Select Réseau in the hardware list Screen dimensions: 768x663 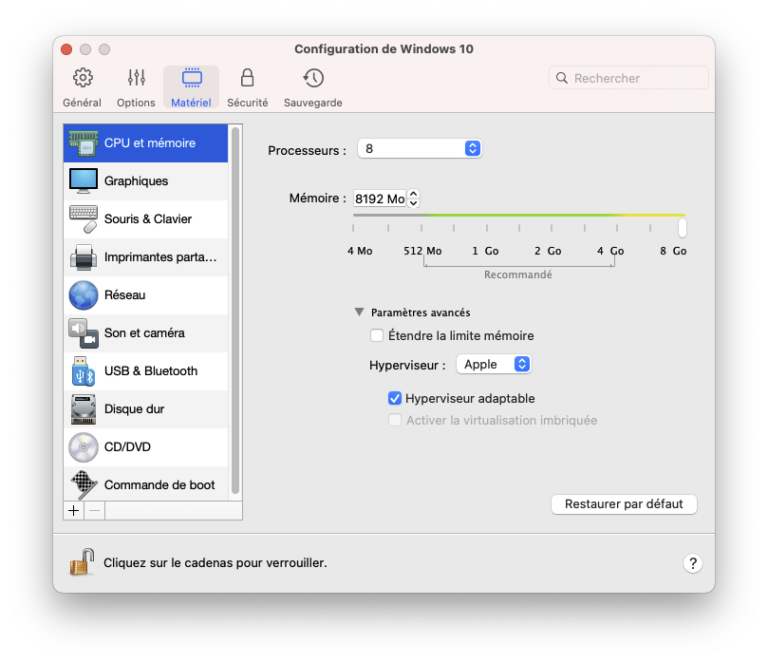point(145,295)
